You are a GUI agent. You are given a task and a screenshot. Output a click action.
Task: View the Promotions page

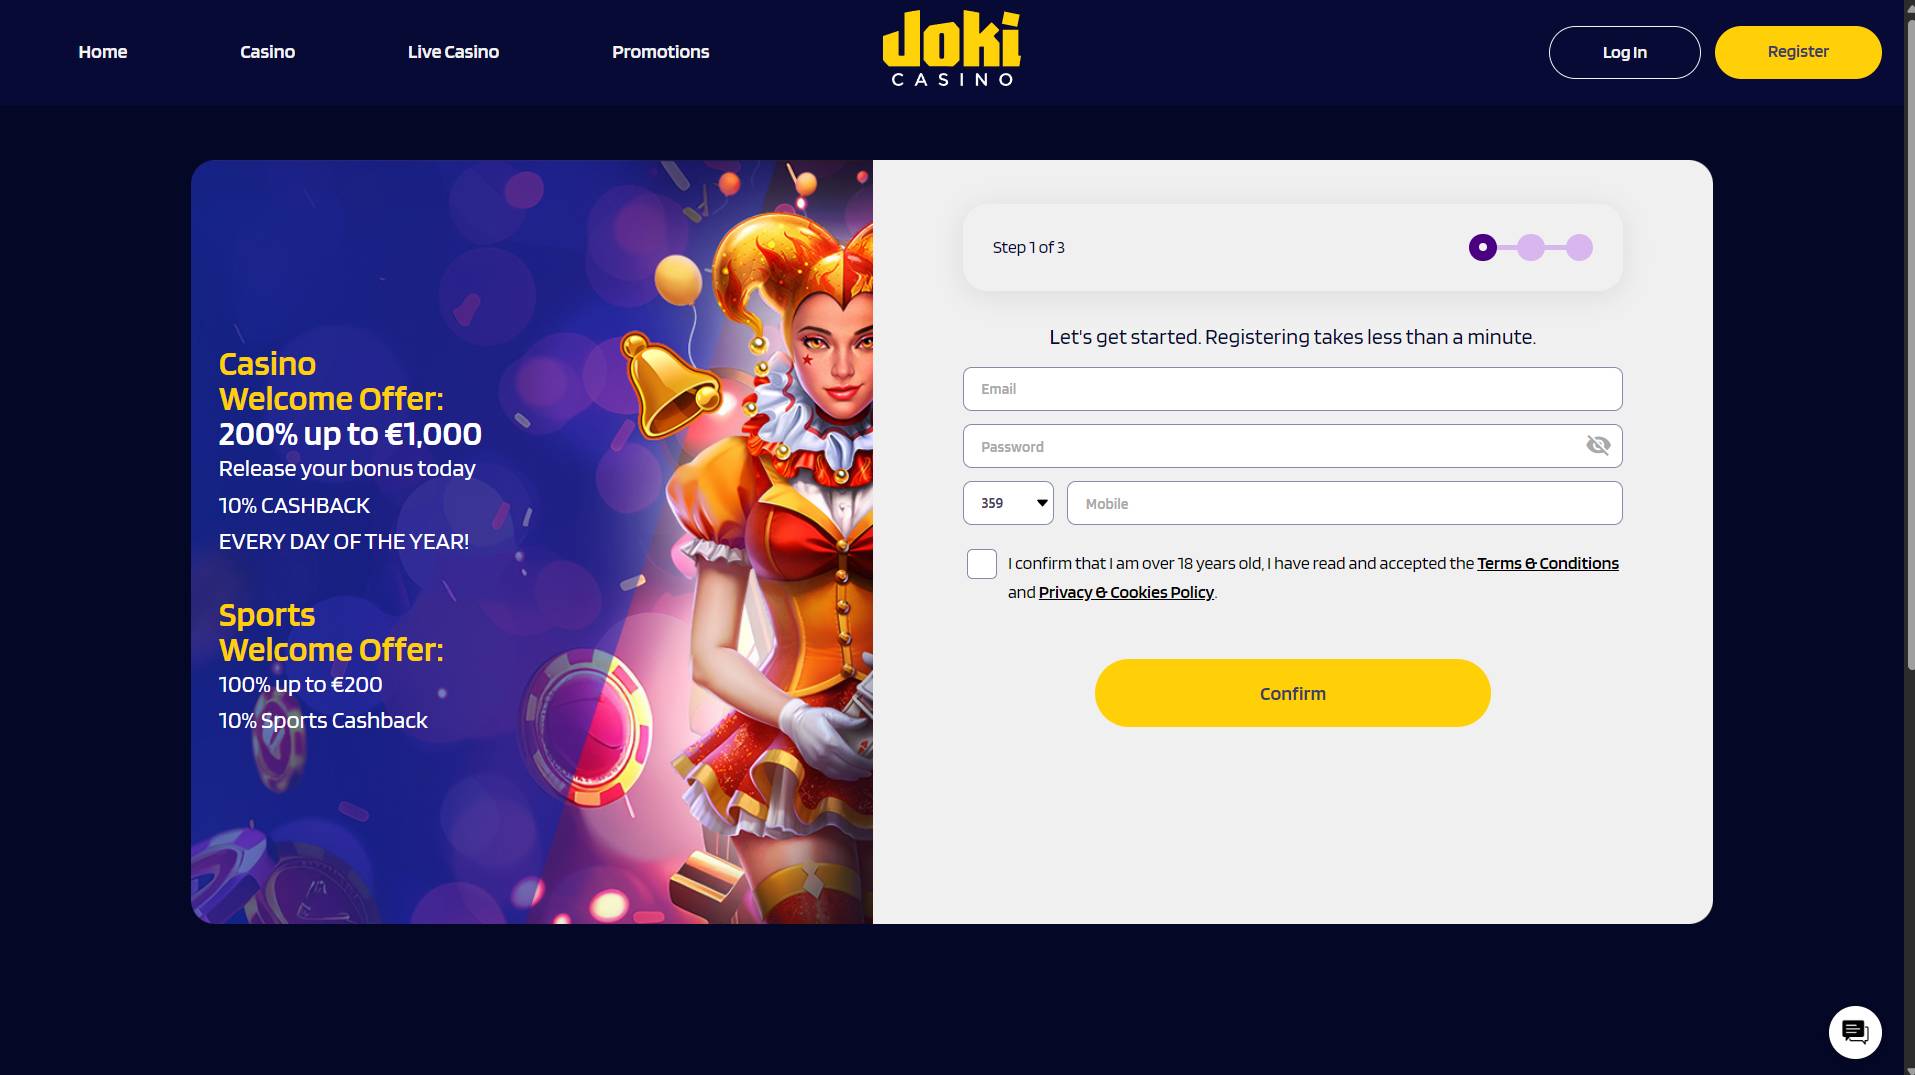click(660, 52)
